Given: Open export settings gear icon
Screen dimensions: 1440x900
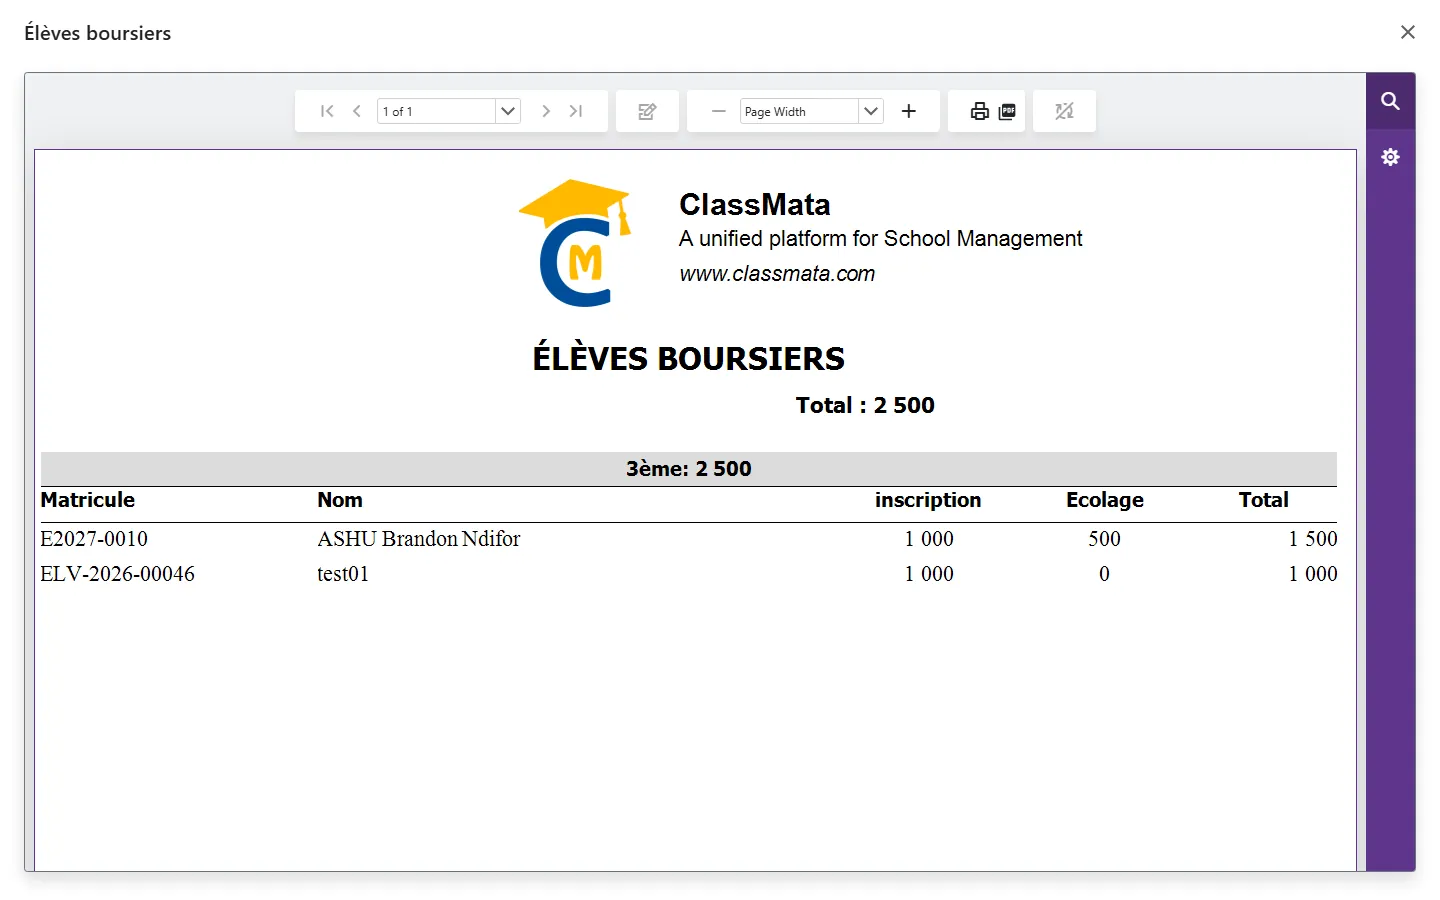Looking at the screenshot, I should coord(1390,157).
